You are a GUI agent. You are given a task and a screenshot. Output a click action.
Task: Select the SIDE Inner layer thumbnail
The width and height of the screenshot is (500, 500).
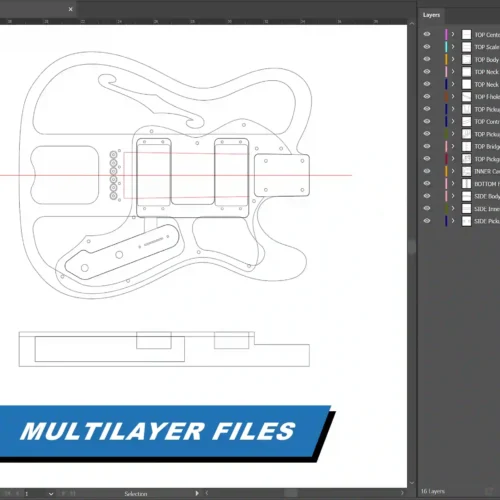pos(466,208)
